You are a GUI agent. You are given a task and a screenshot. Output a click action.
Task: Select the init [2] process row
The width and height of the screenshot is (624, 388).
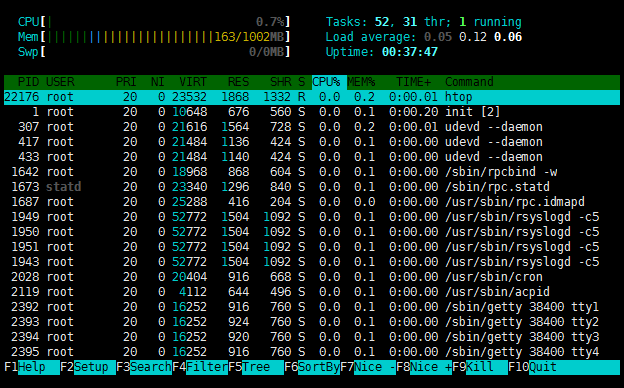(312, 112)
